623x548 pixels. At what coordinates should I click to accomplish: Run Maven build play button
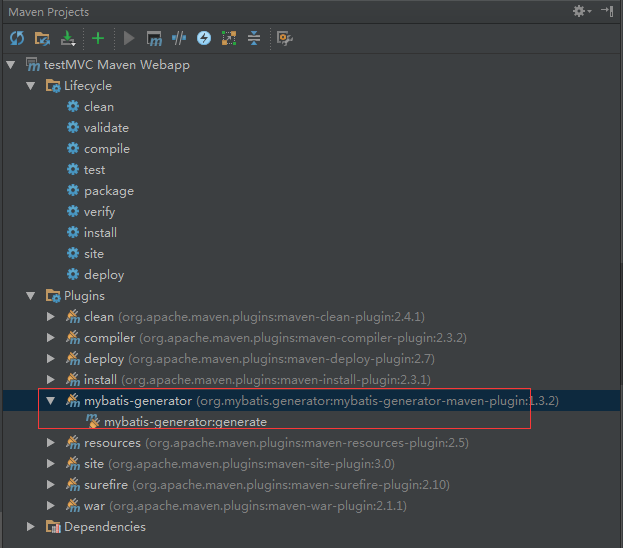pyautogui.click(x=129, y=39)
